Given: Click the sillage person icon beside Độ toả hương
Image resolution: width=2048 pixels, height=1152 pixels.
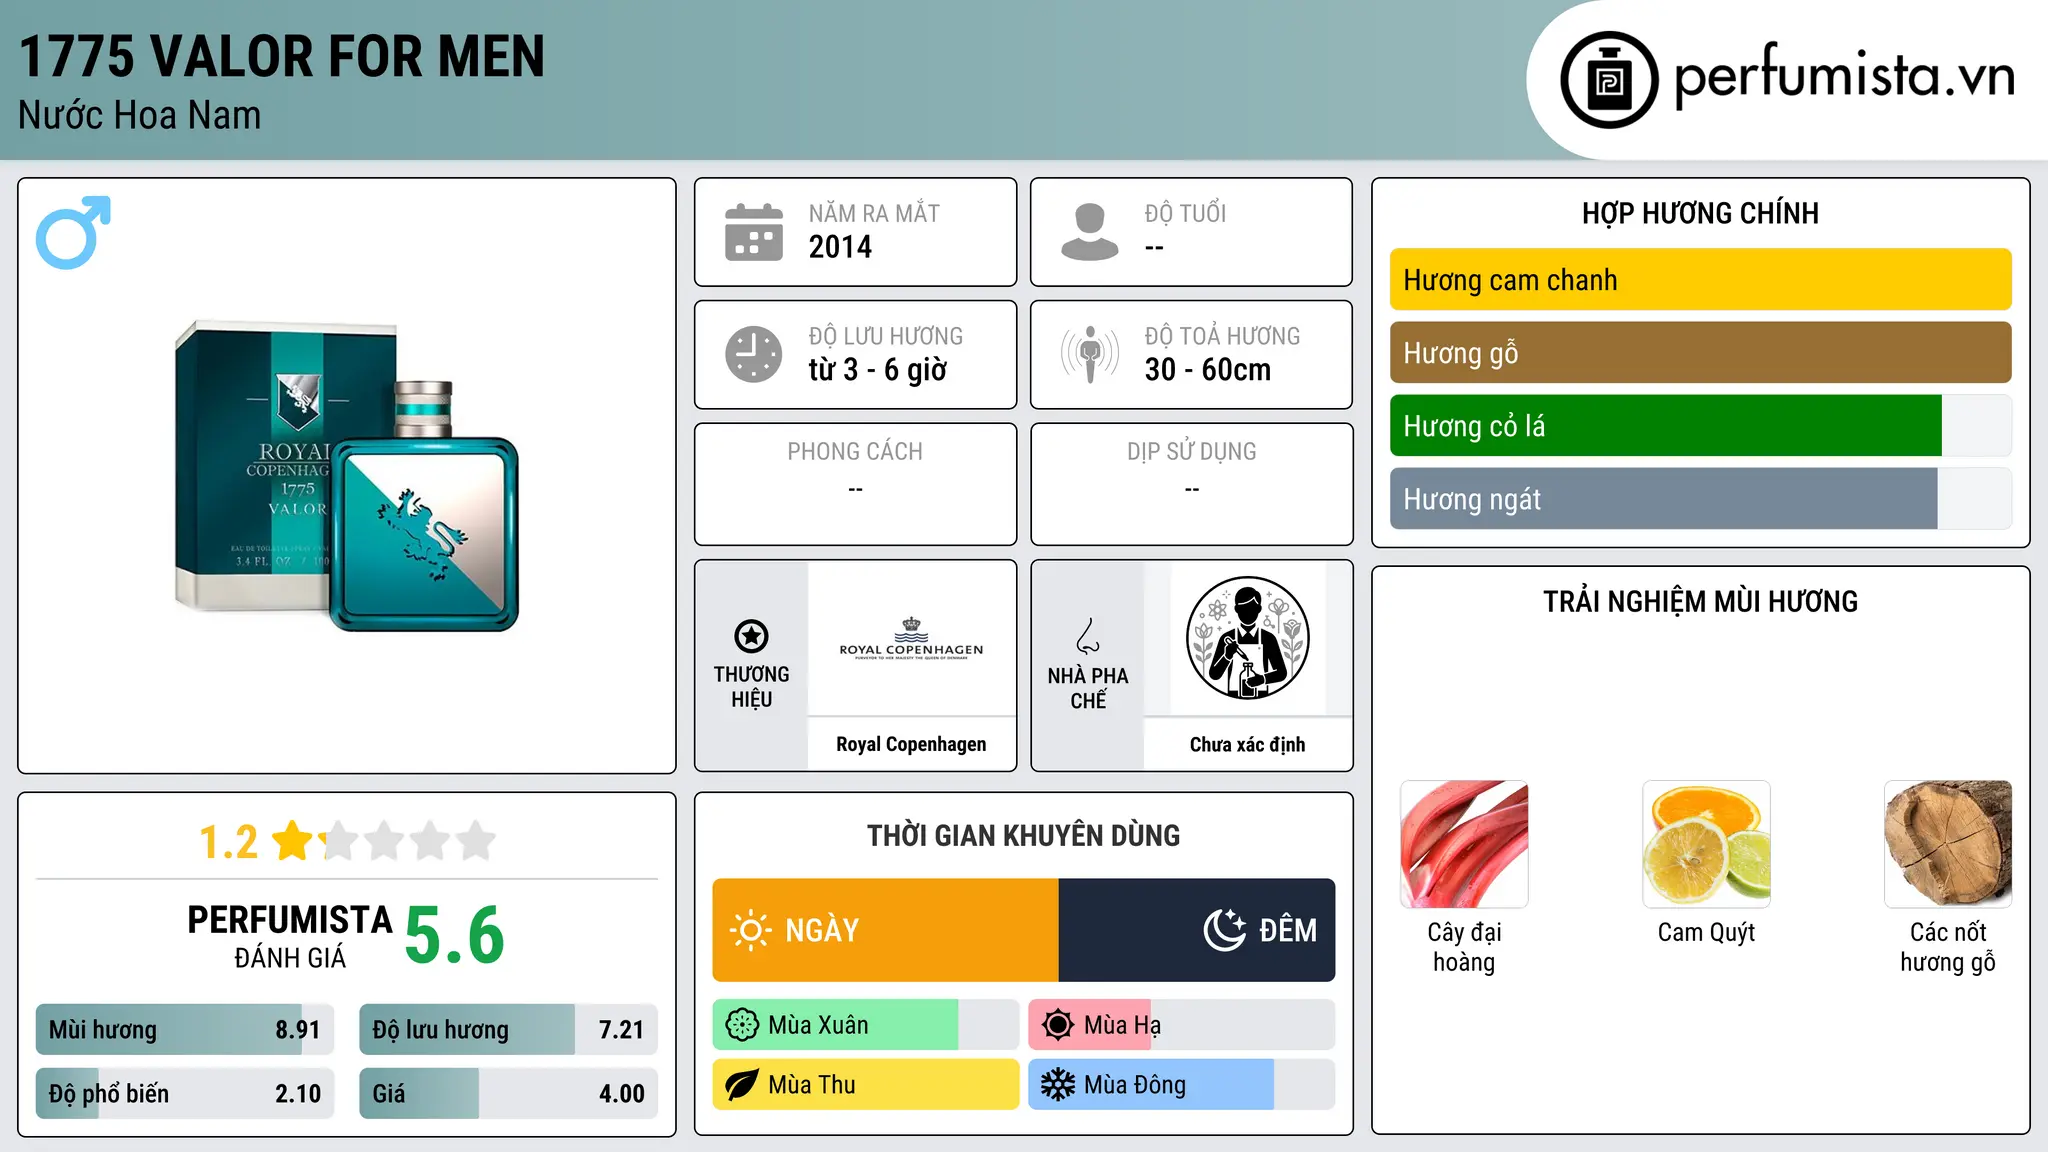Looking at the screenshot, I should pyautogui.click(x=1090, y=354).
